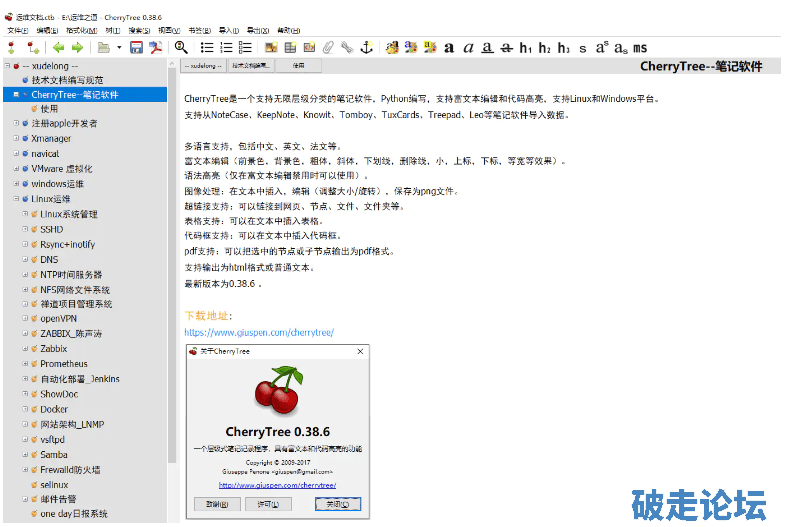Open the dropdown arrow next to folder icon
The height and width of the screenshot is (527, 786).
coord(118,47)
